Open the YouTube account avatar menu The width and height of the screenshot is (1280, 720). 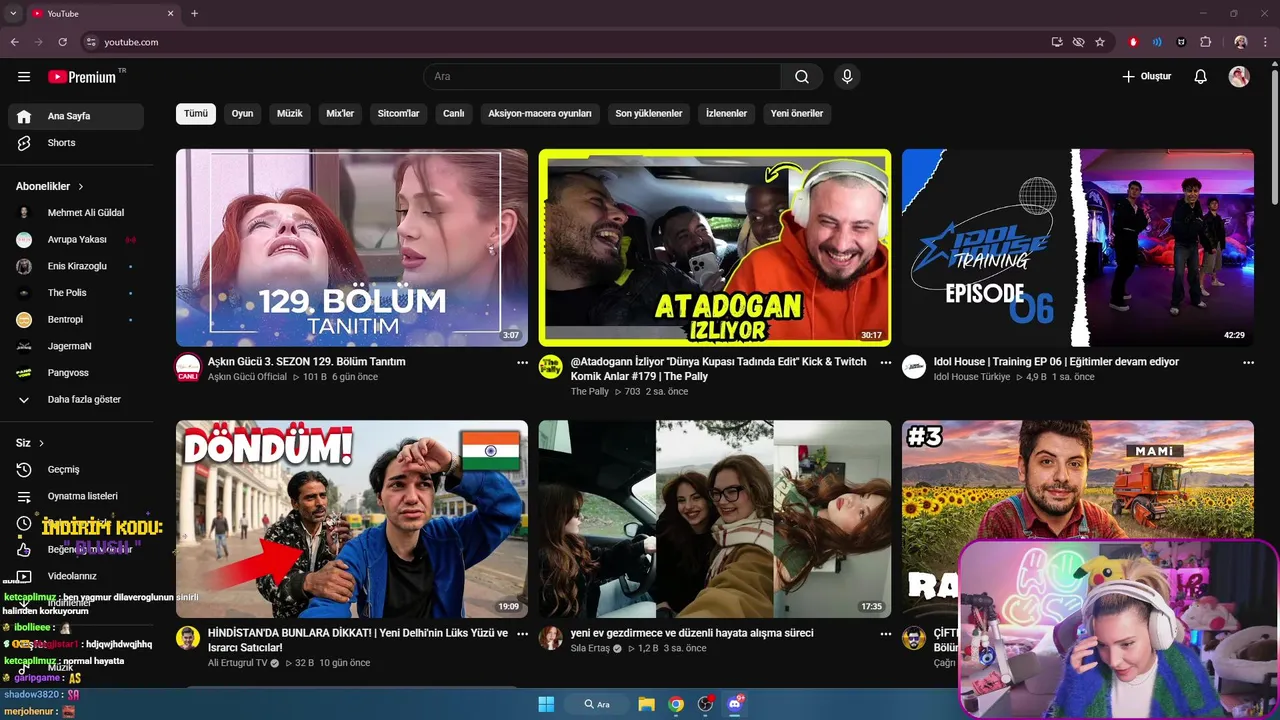click(1239, 77)
